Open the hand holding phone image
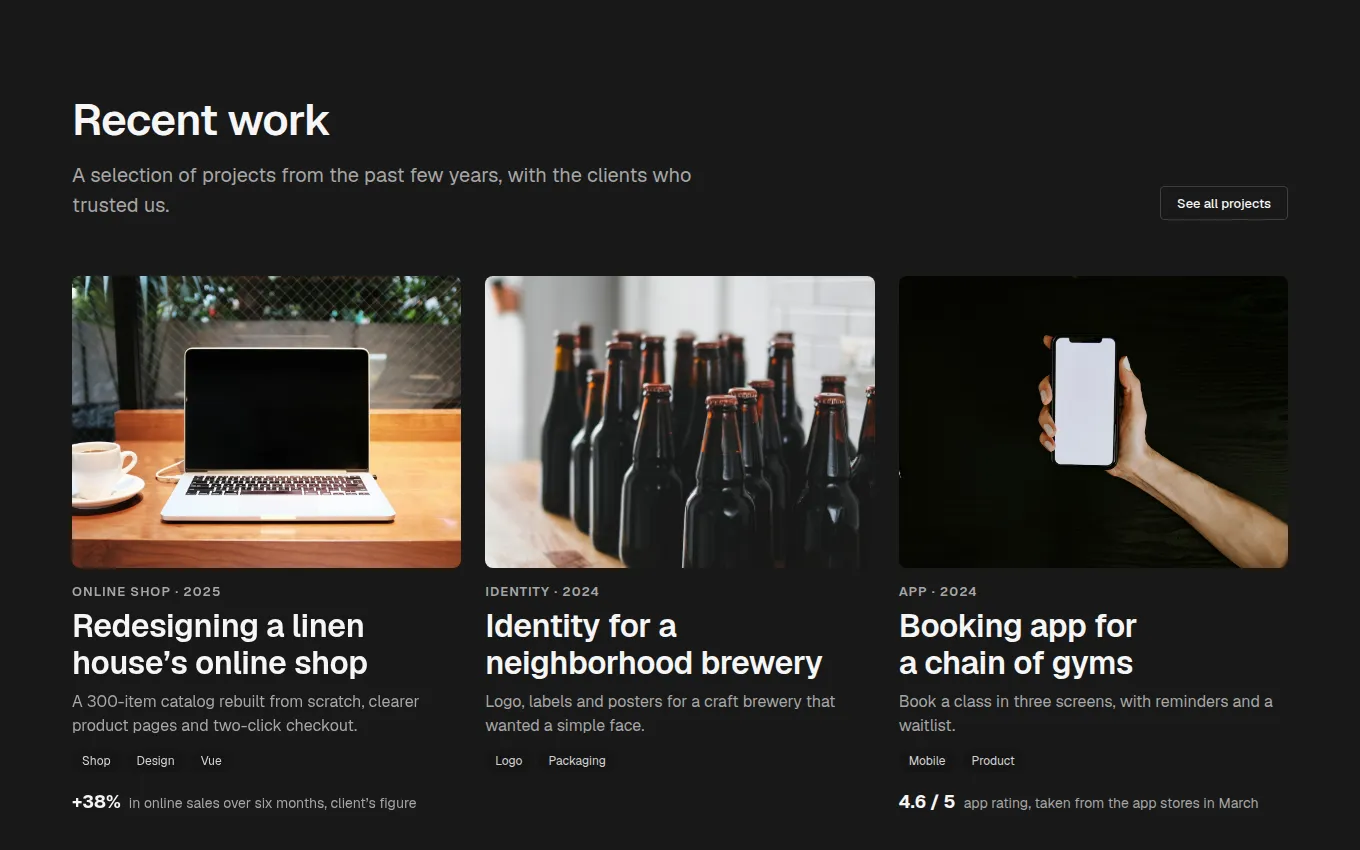 [x=1093, y=422]
